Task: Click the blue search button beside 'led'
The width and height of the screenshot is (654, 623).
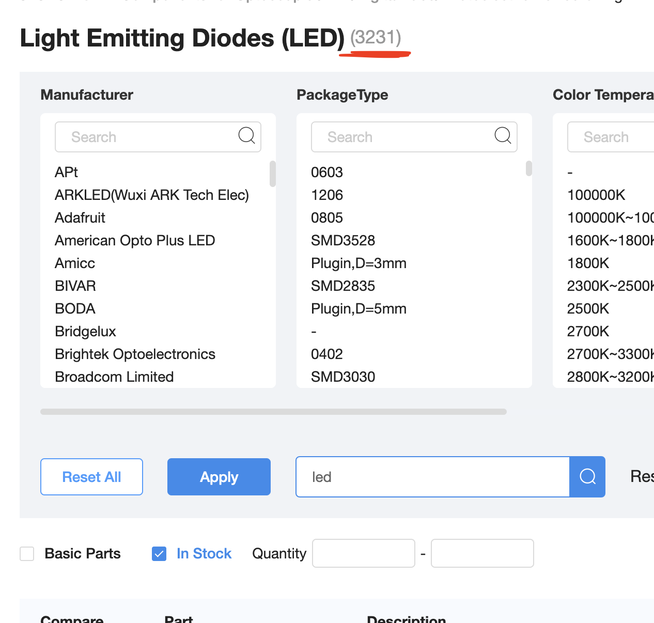Action: [x=587, y=477]
